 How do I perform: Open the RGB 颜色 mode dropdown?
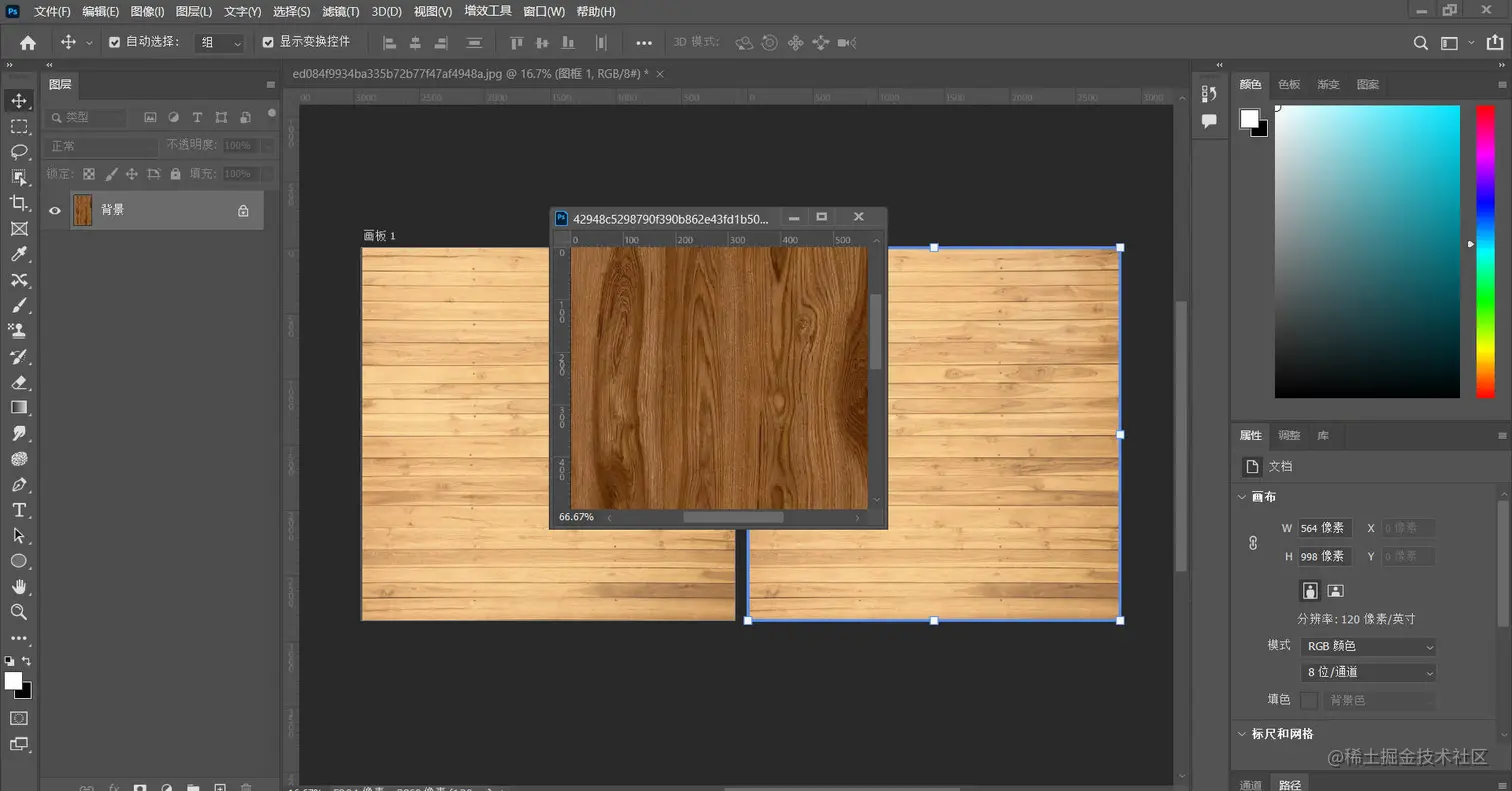[x=1369, y=647]
